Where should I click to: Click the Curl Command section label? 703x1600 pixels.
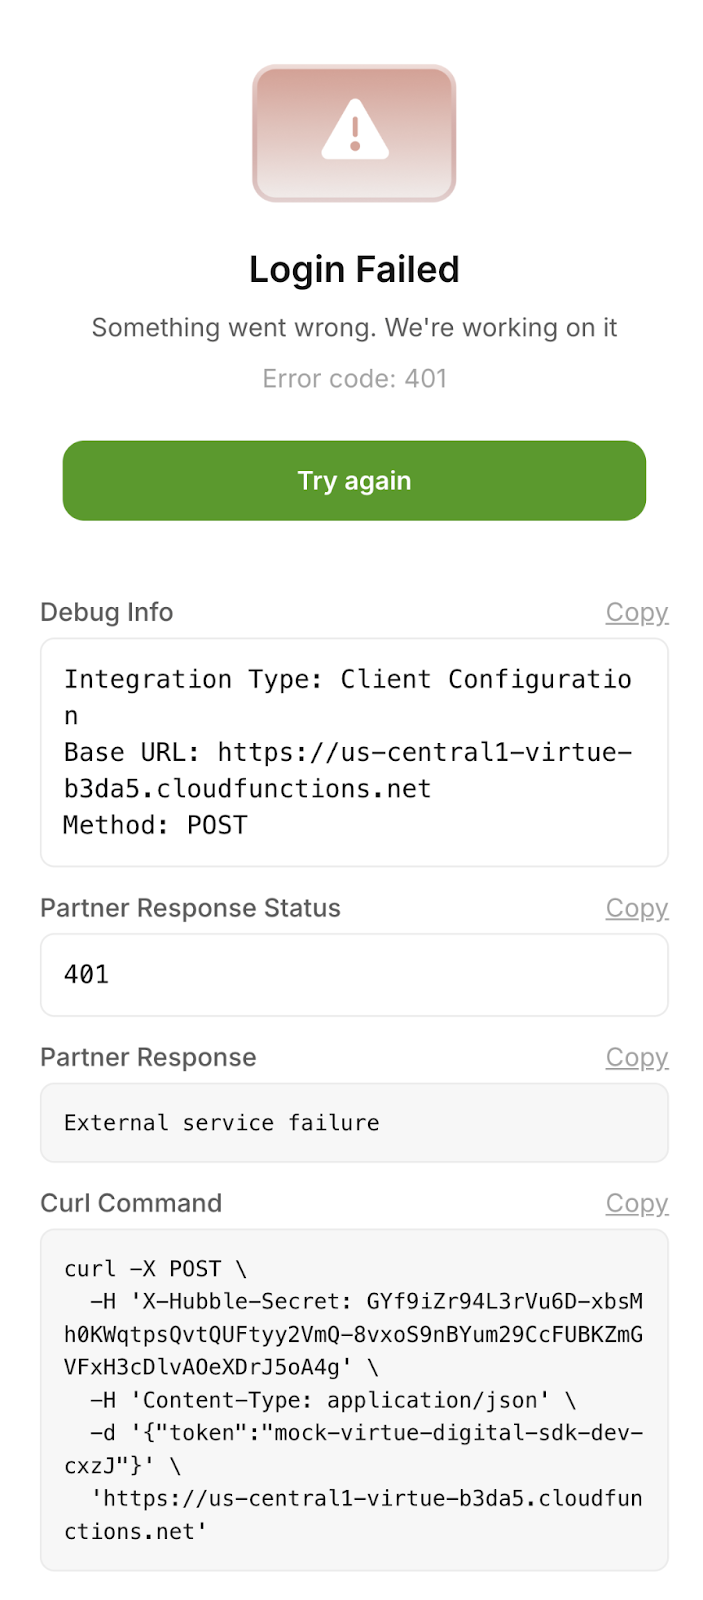point(131,1203)
